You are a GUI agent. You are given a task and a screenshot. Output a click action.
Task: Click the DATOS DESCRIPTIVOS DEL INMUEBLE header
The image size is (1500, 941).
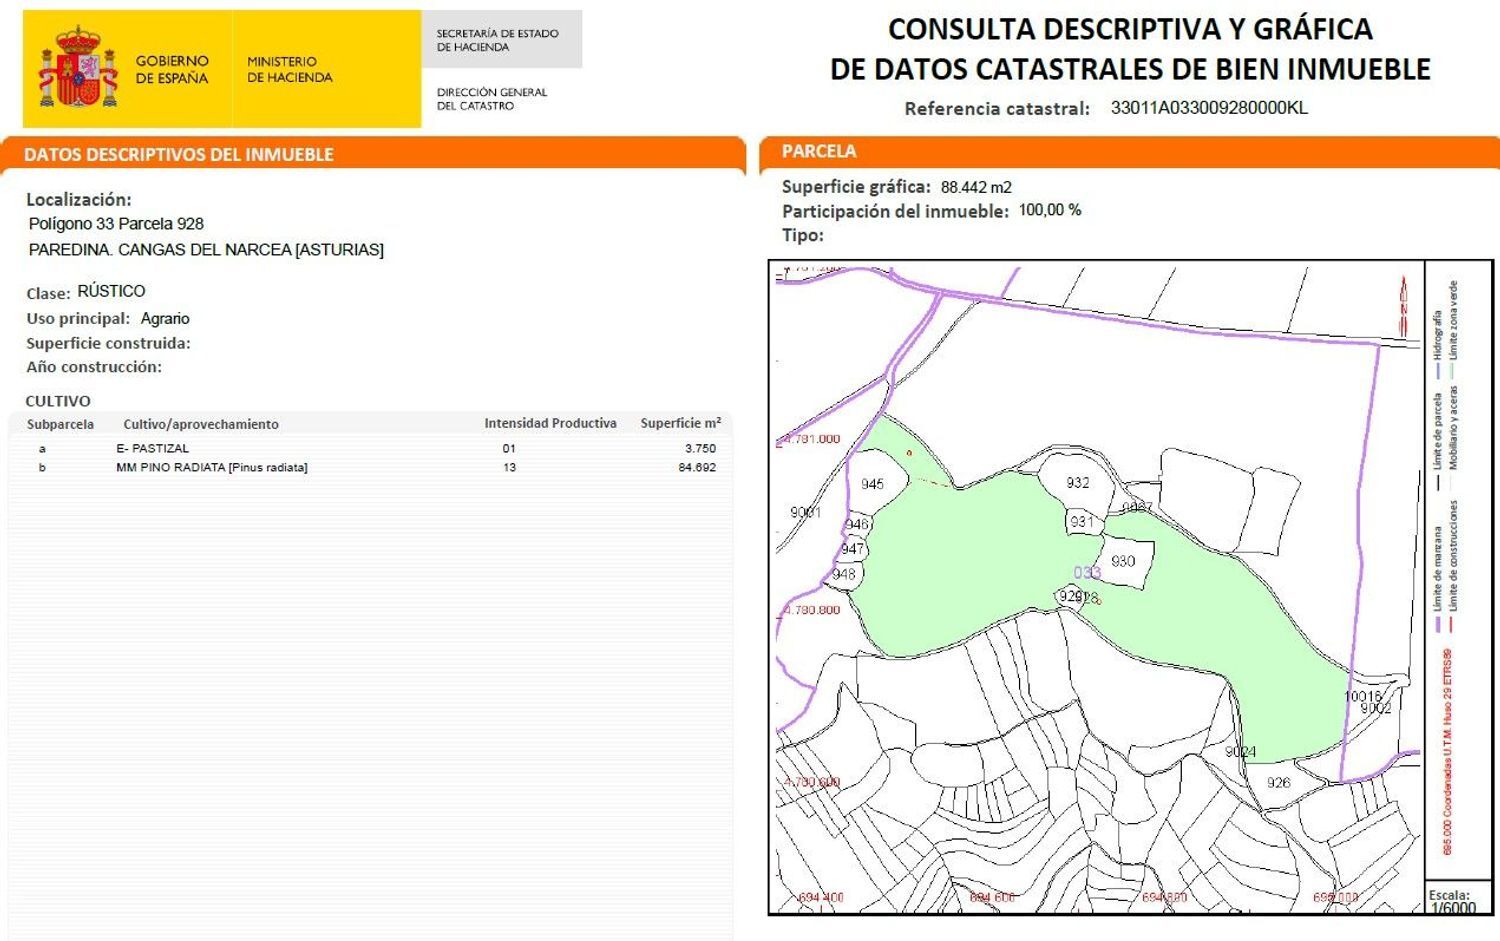[x=180, y=155]
